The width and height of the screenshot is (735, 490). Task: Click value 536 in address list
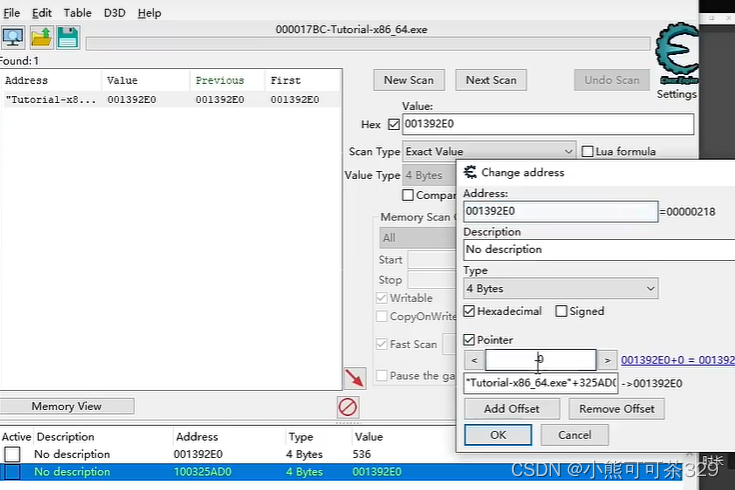[x=361, y=454]
